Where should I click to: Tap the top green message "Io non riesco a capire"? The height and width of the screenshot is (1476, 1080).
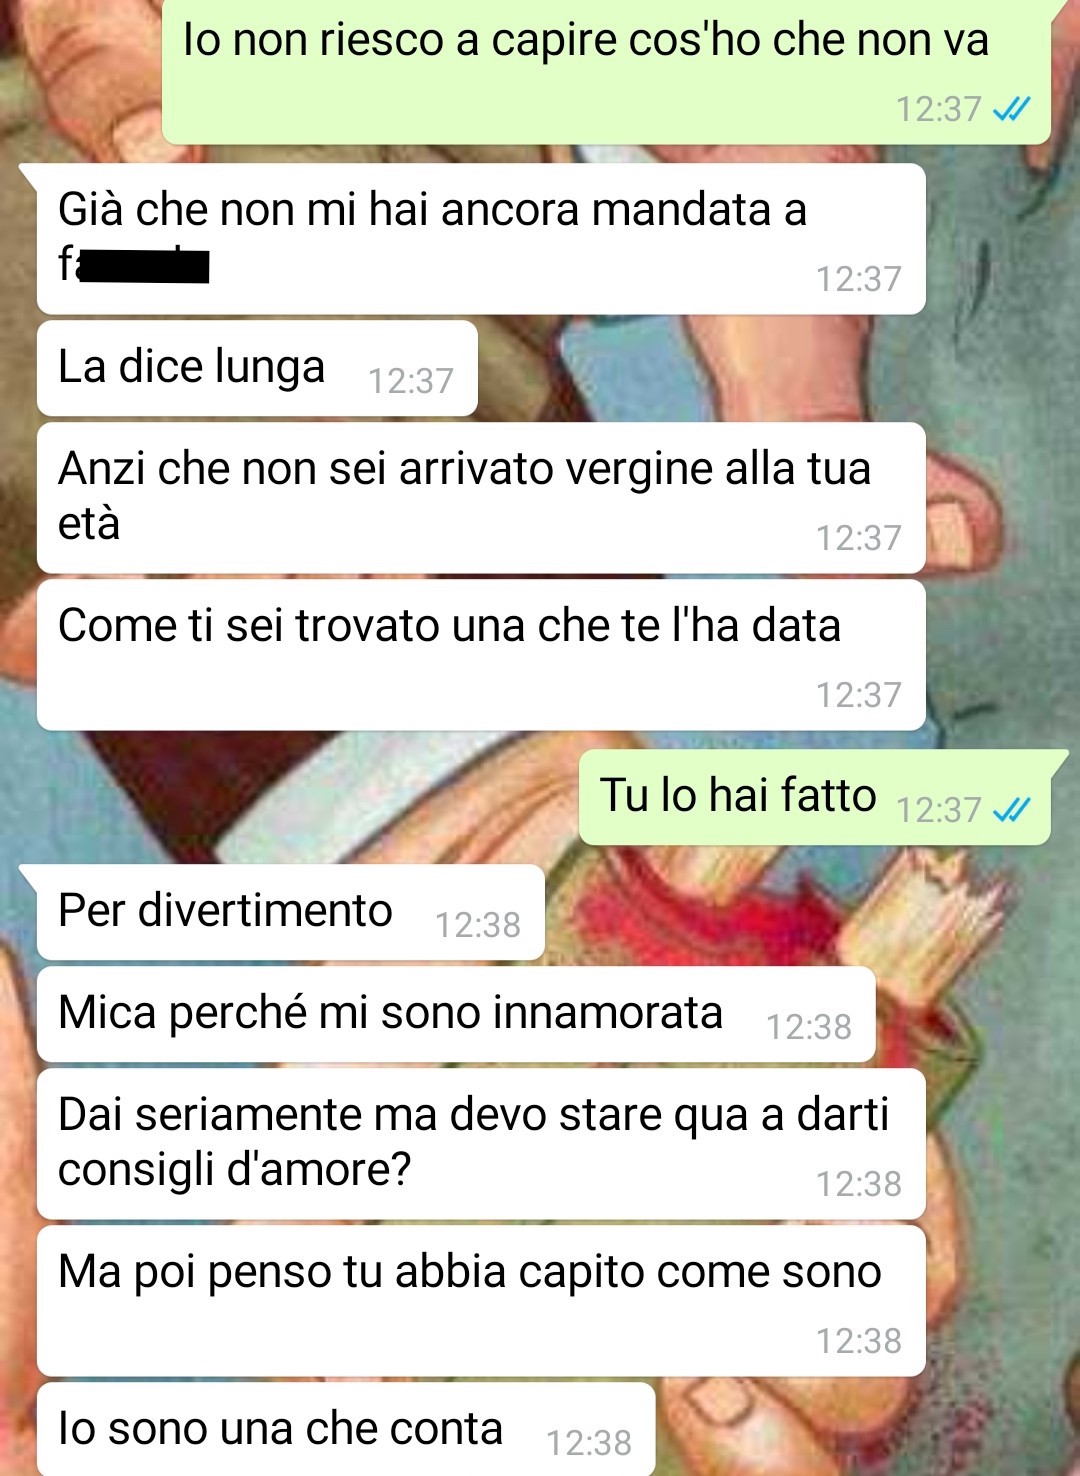(x=606, y=70)
